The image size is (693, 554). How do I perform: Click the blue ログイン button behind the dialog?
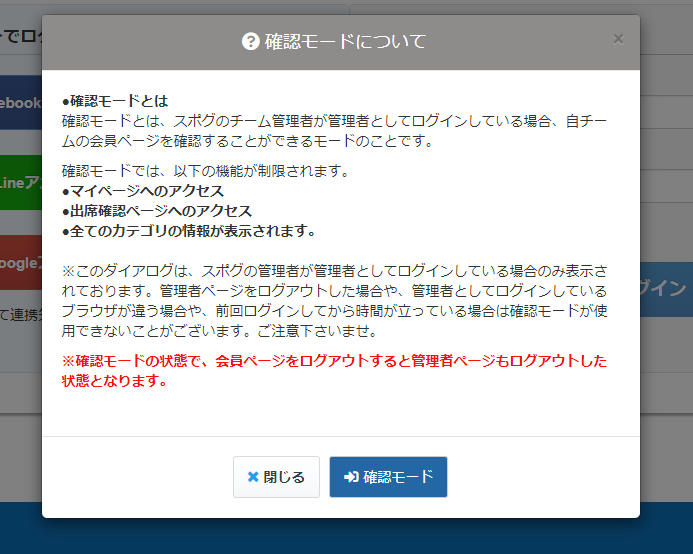tap(666, 289)
